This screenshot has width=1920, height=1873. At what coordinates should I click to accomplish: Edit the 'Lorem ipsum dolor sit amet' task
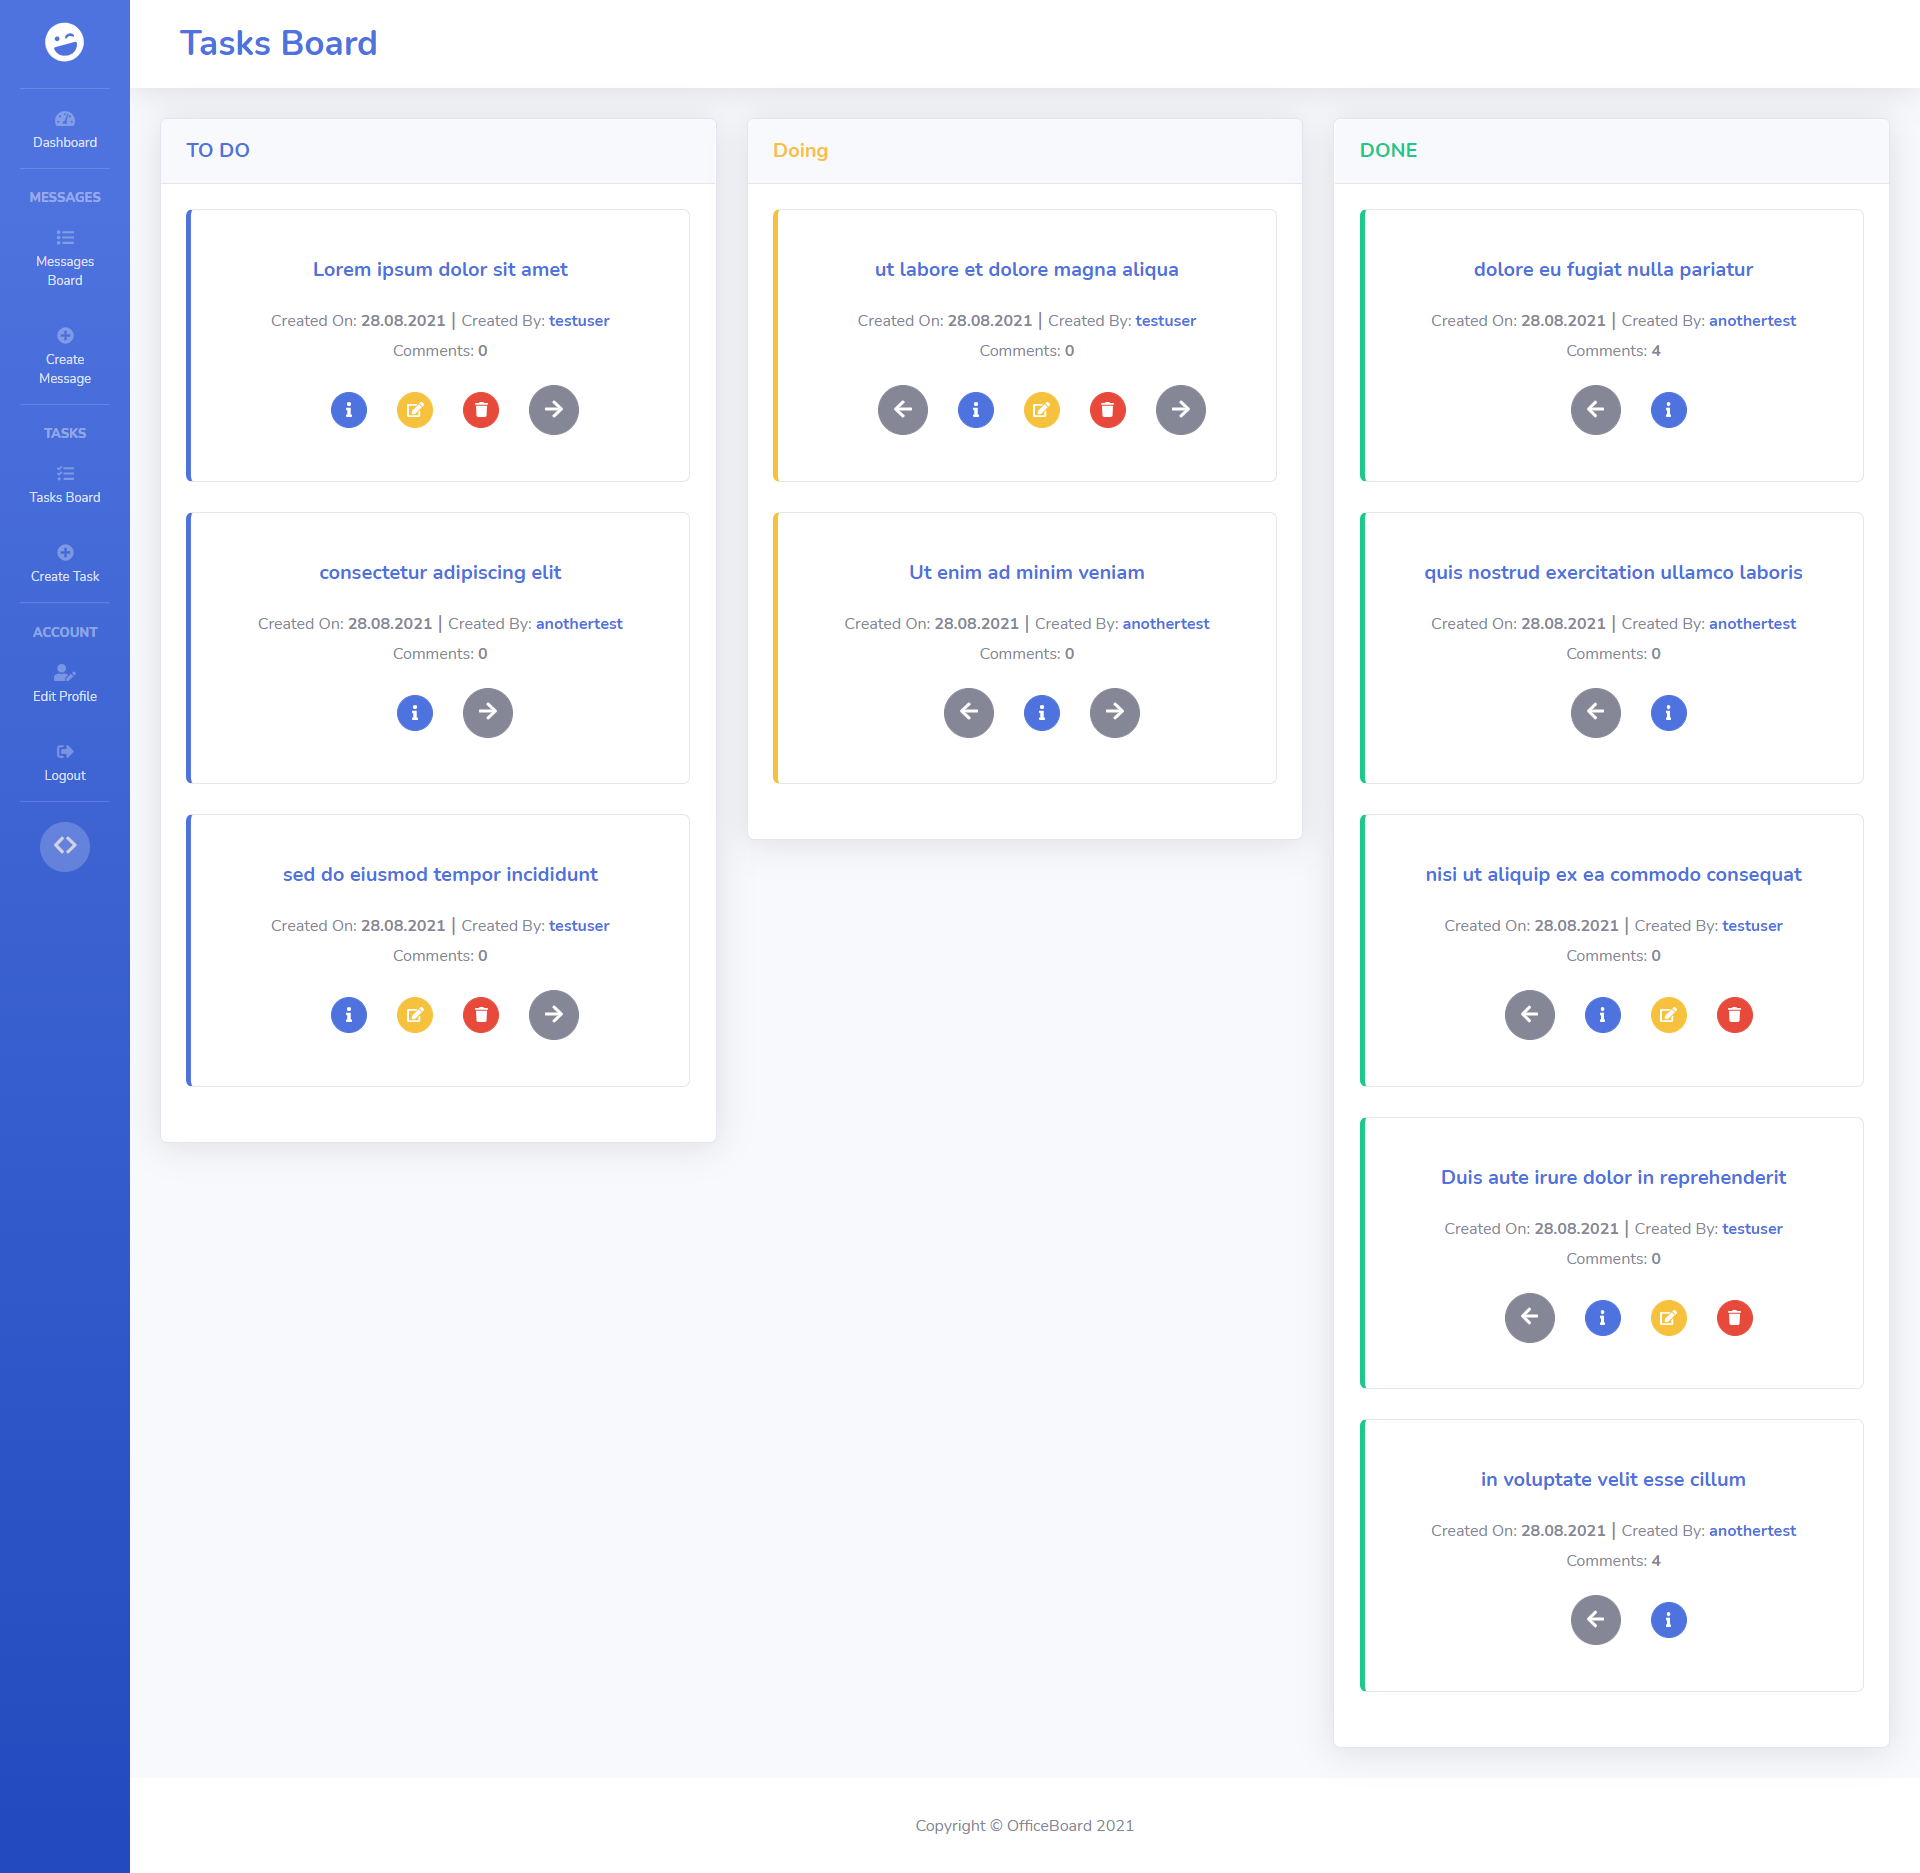[x=415, y=410]
